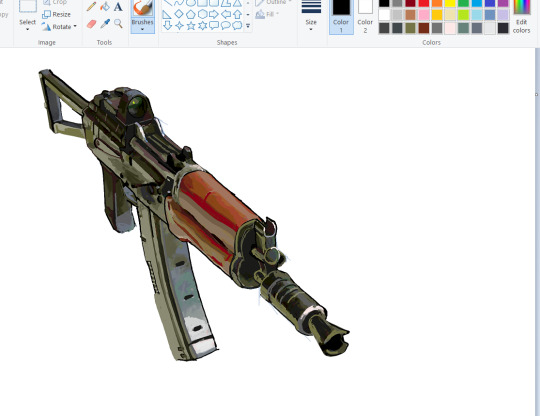
Task: Open the Rotate dropdown
Action: (59, 27)
